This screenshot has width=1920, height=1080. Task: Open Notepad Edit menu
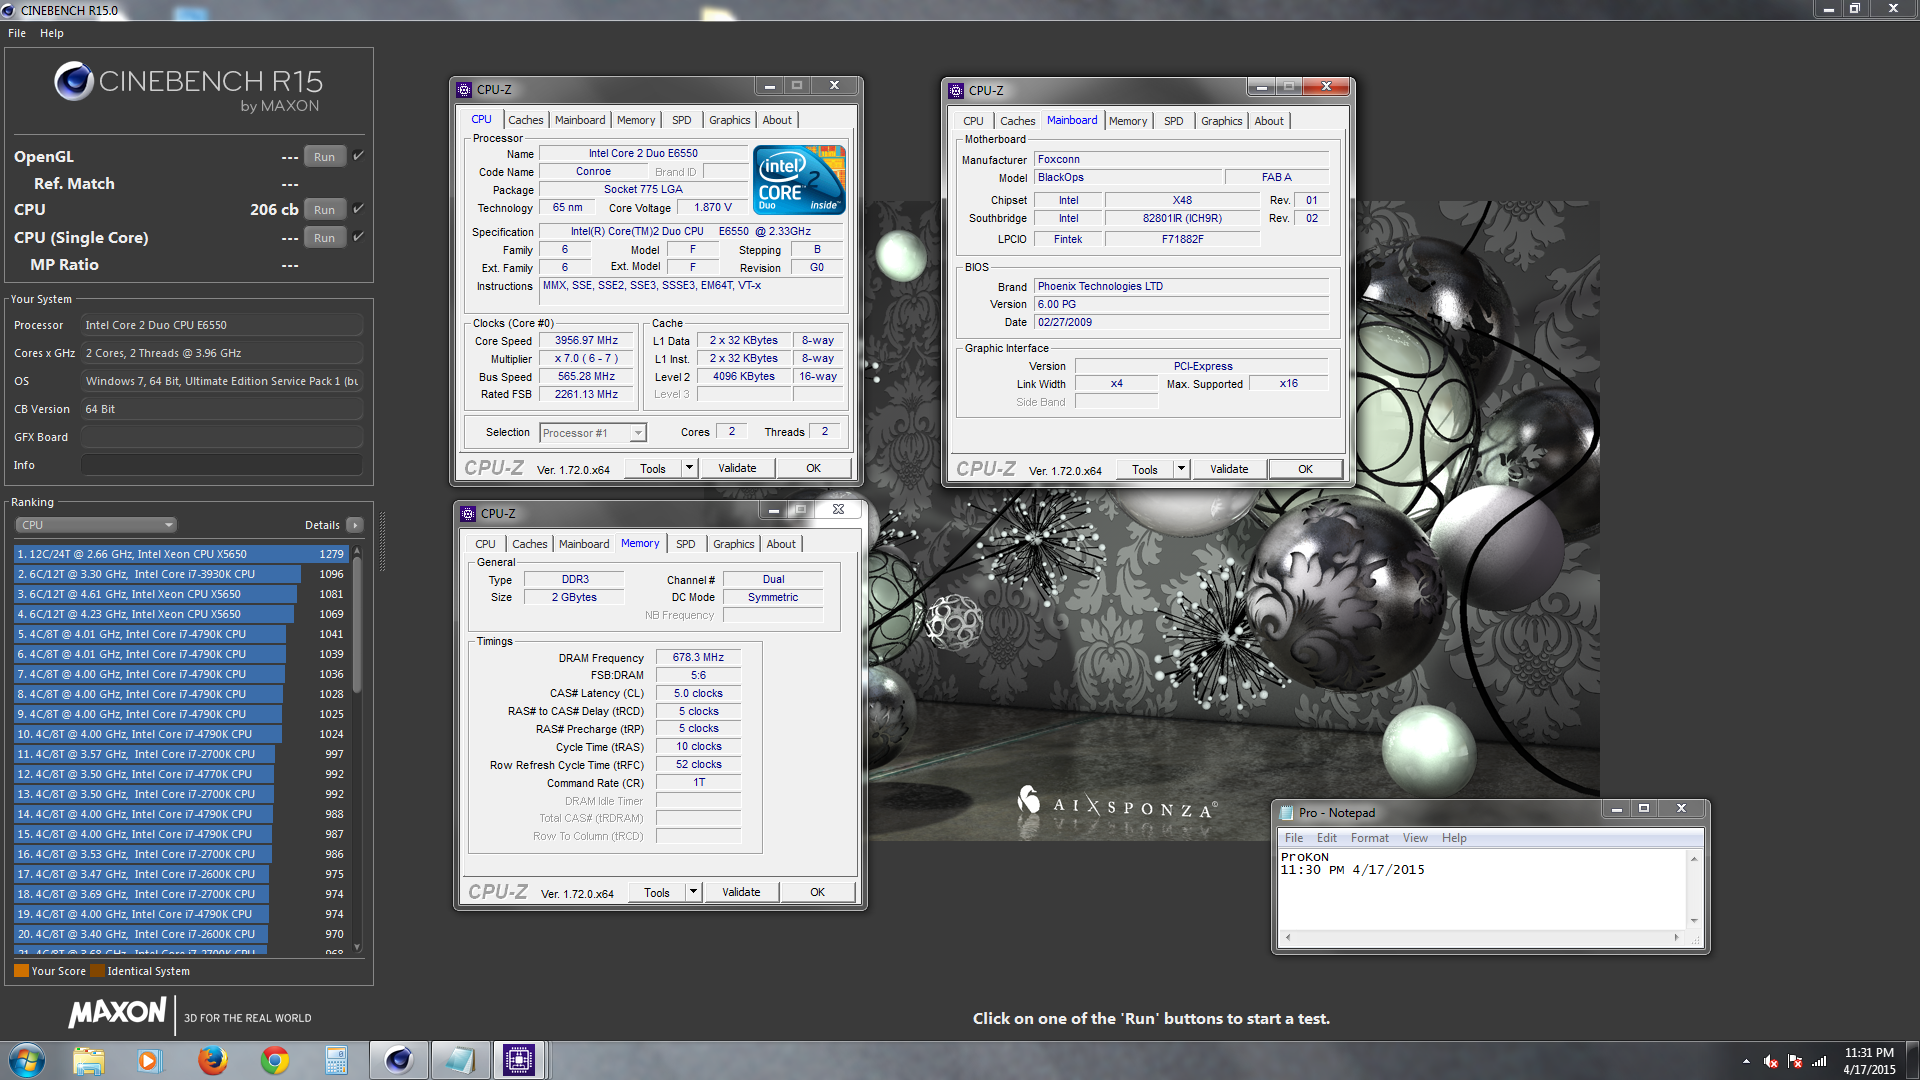tap(1326, 838)
